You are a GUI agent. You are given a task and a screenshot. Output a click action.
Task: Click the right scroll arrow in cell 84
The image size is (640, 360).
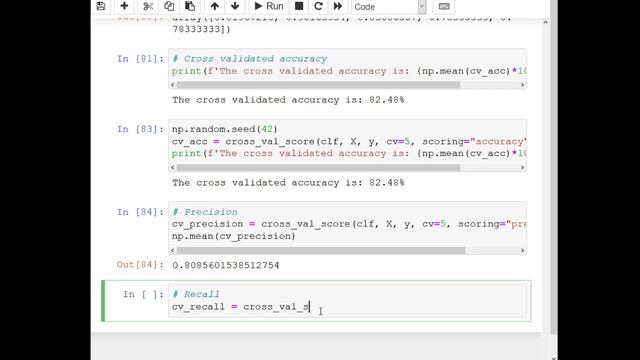click(522, 250)
